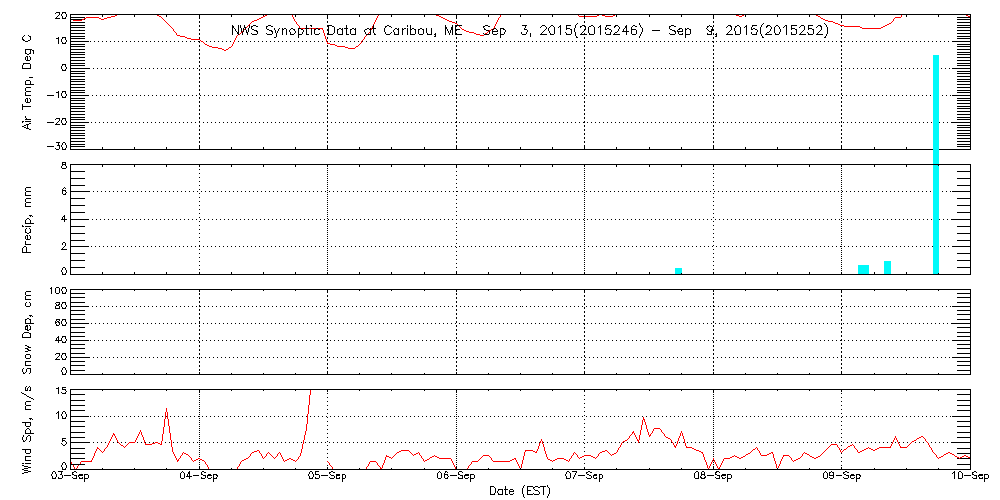Screen dimensions: 1000x500
Task: Click the '05-Sep' date tick label
Action: tap(328, 478)
